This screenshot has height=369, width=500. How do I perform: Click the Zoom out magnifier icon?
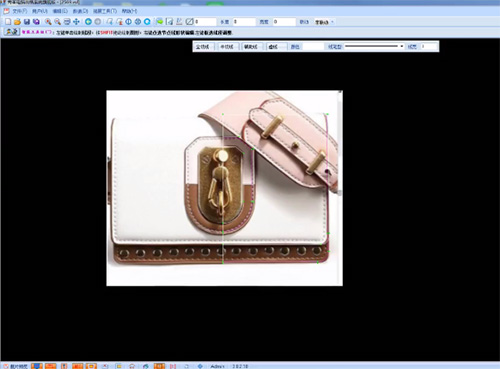57,22
